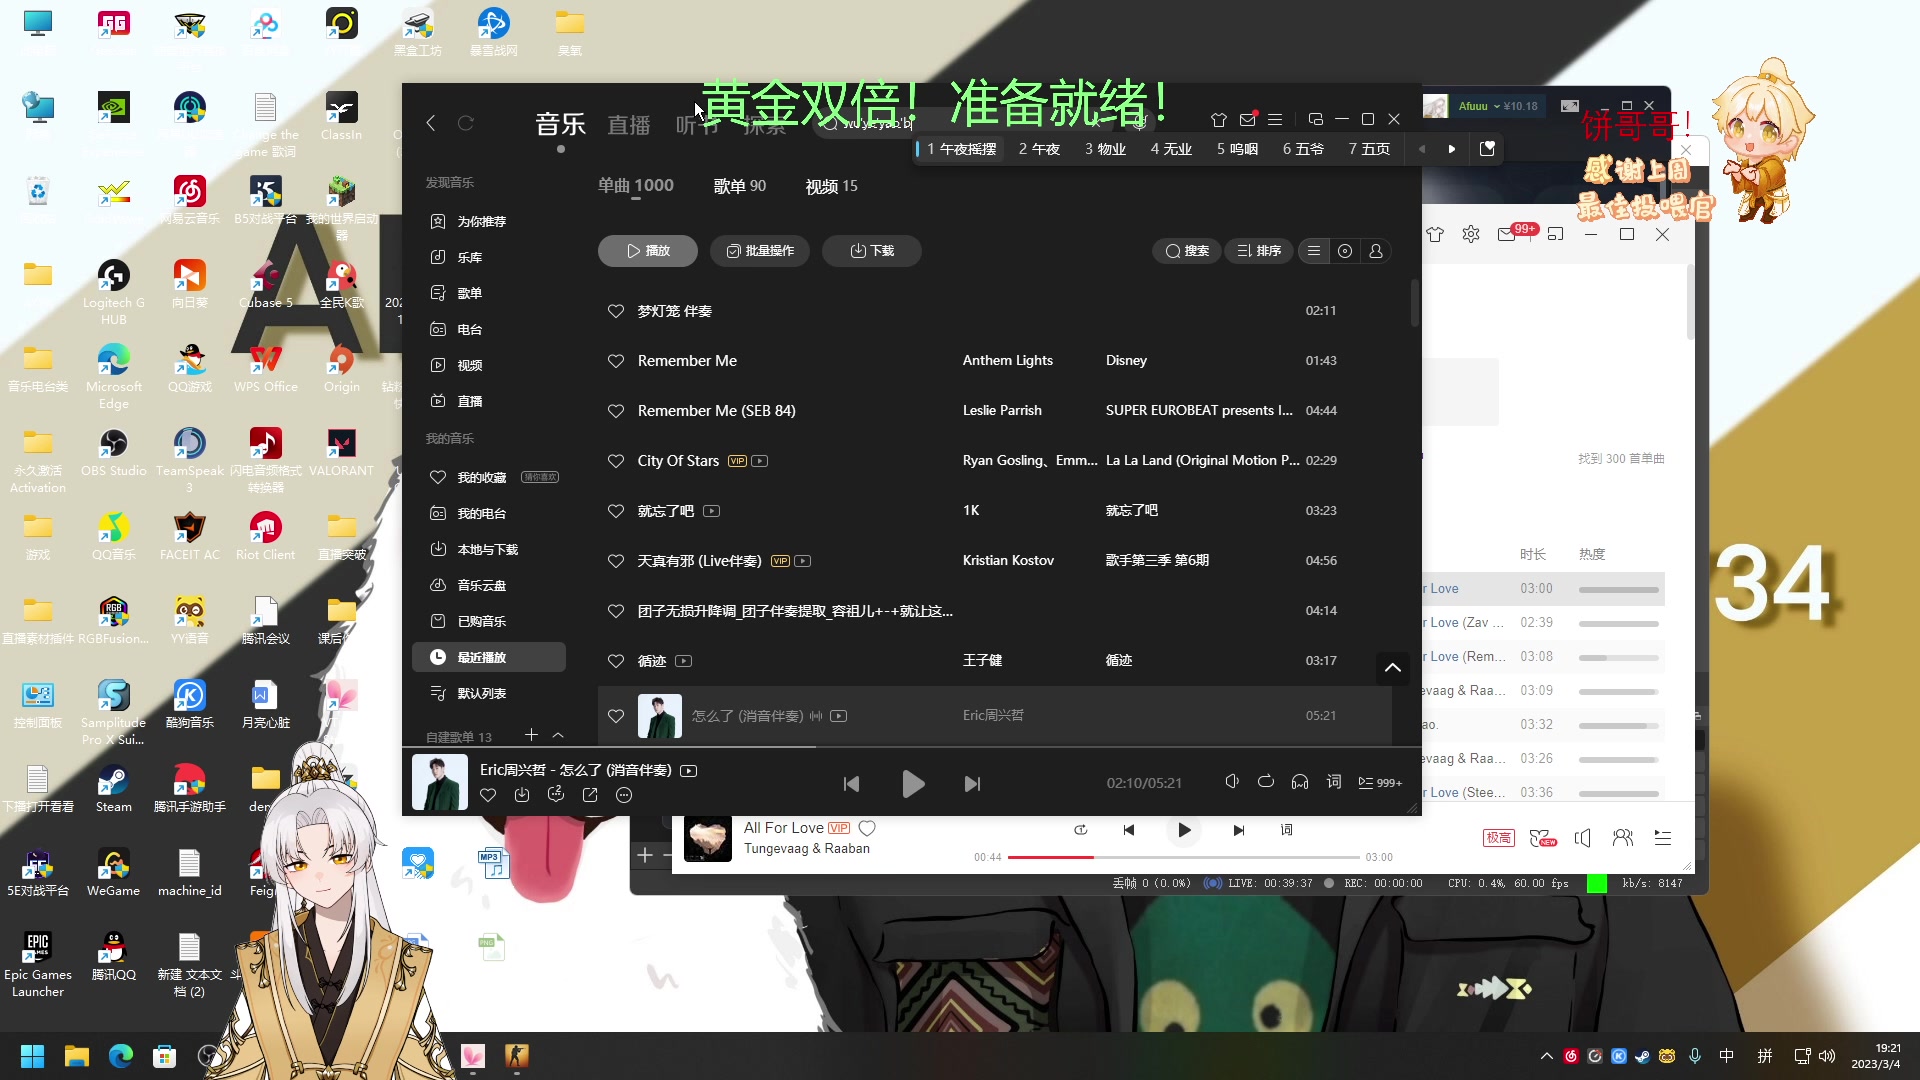
Task: Skip to next track in KuGou
Action: point(972,784)
